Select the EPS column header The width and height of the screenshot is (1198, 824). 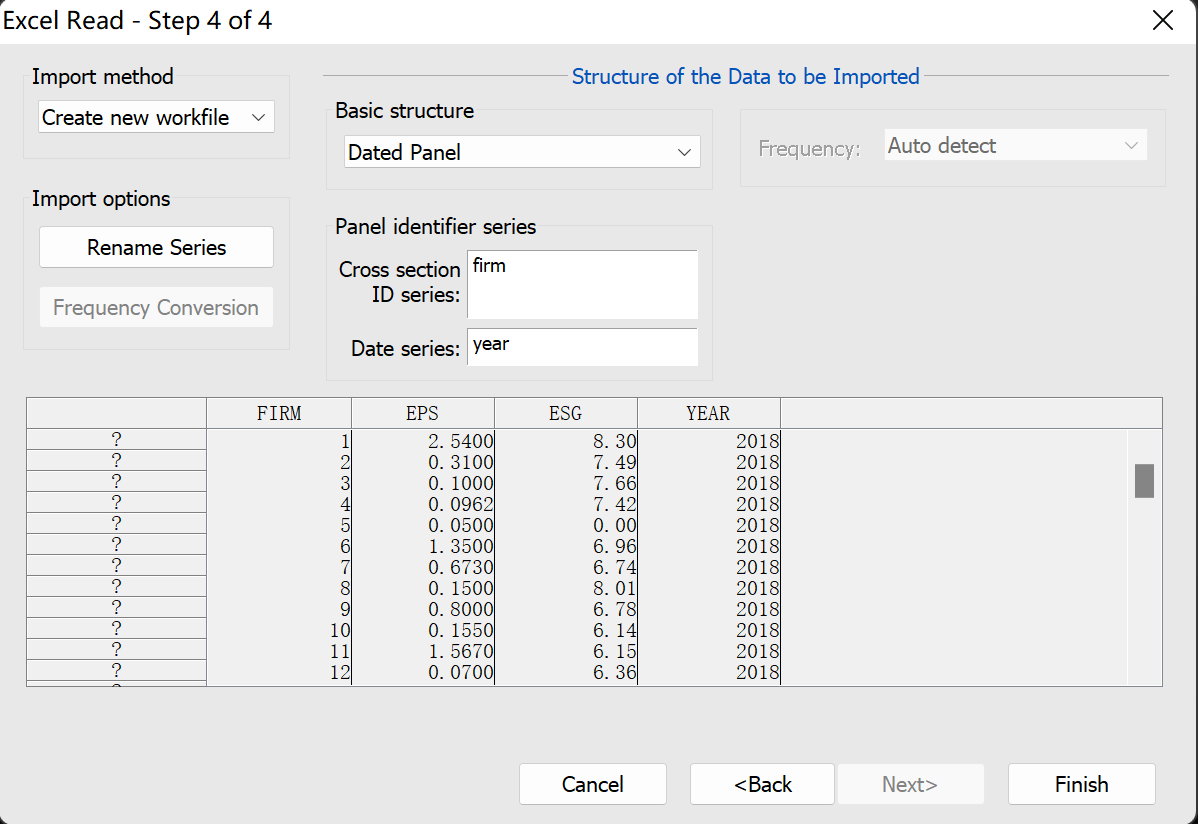tap(422, 413)
